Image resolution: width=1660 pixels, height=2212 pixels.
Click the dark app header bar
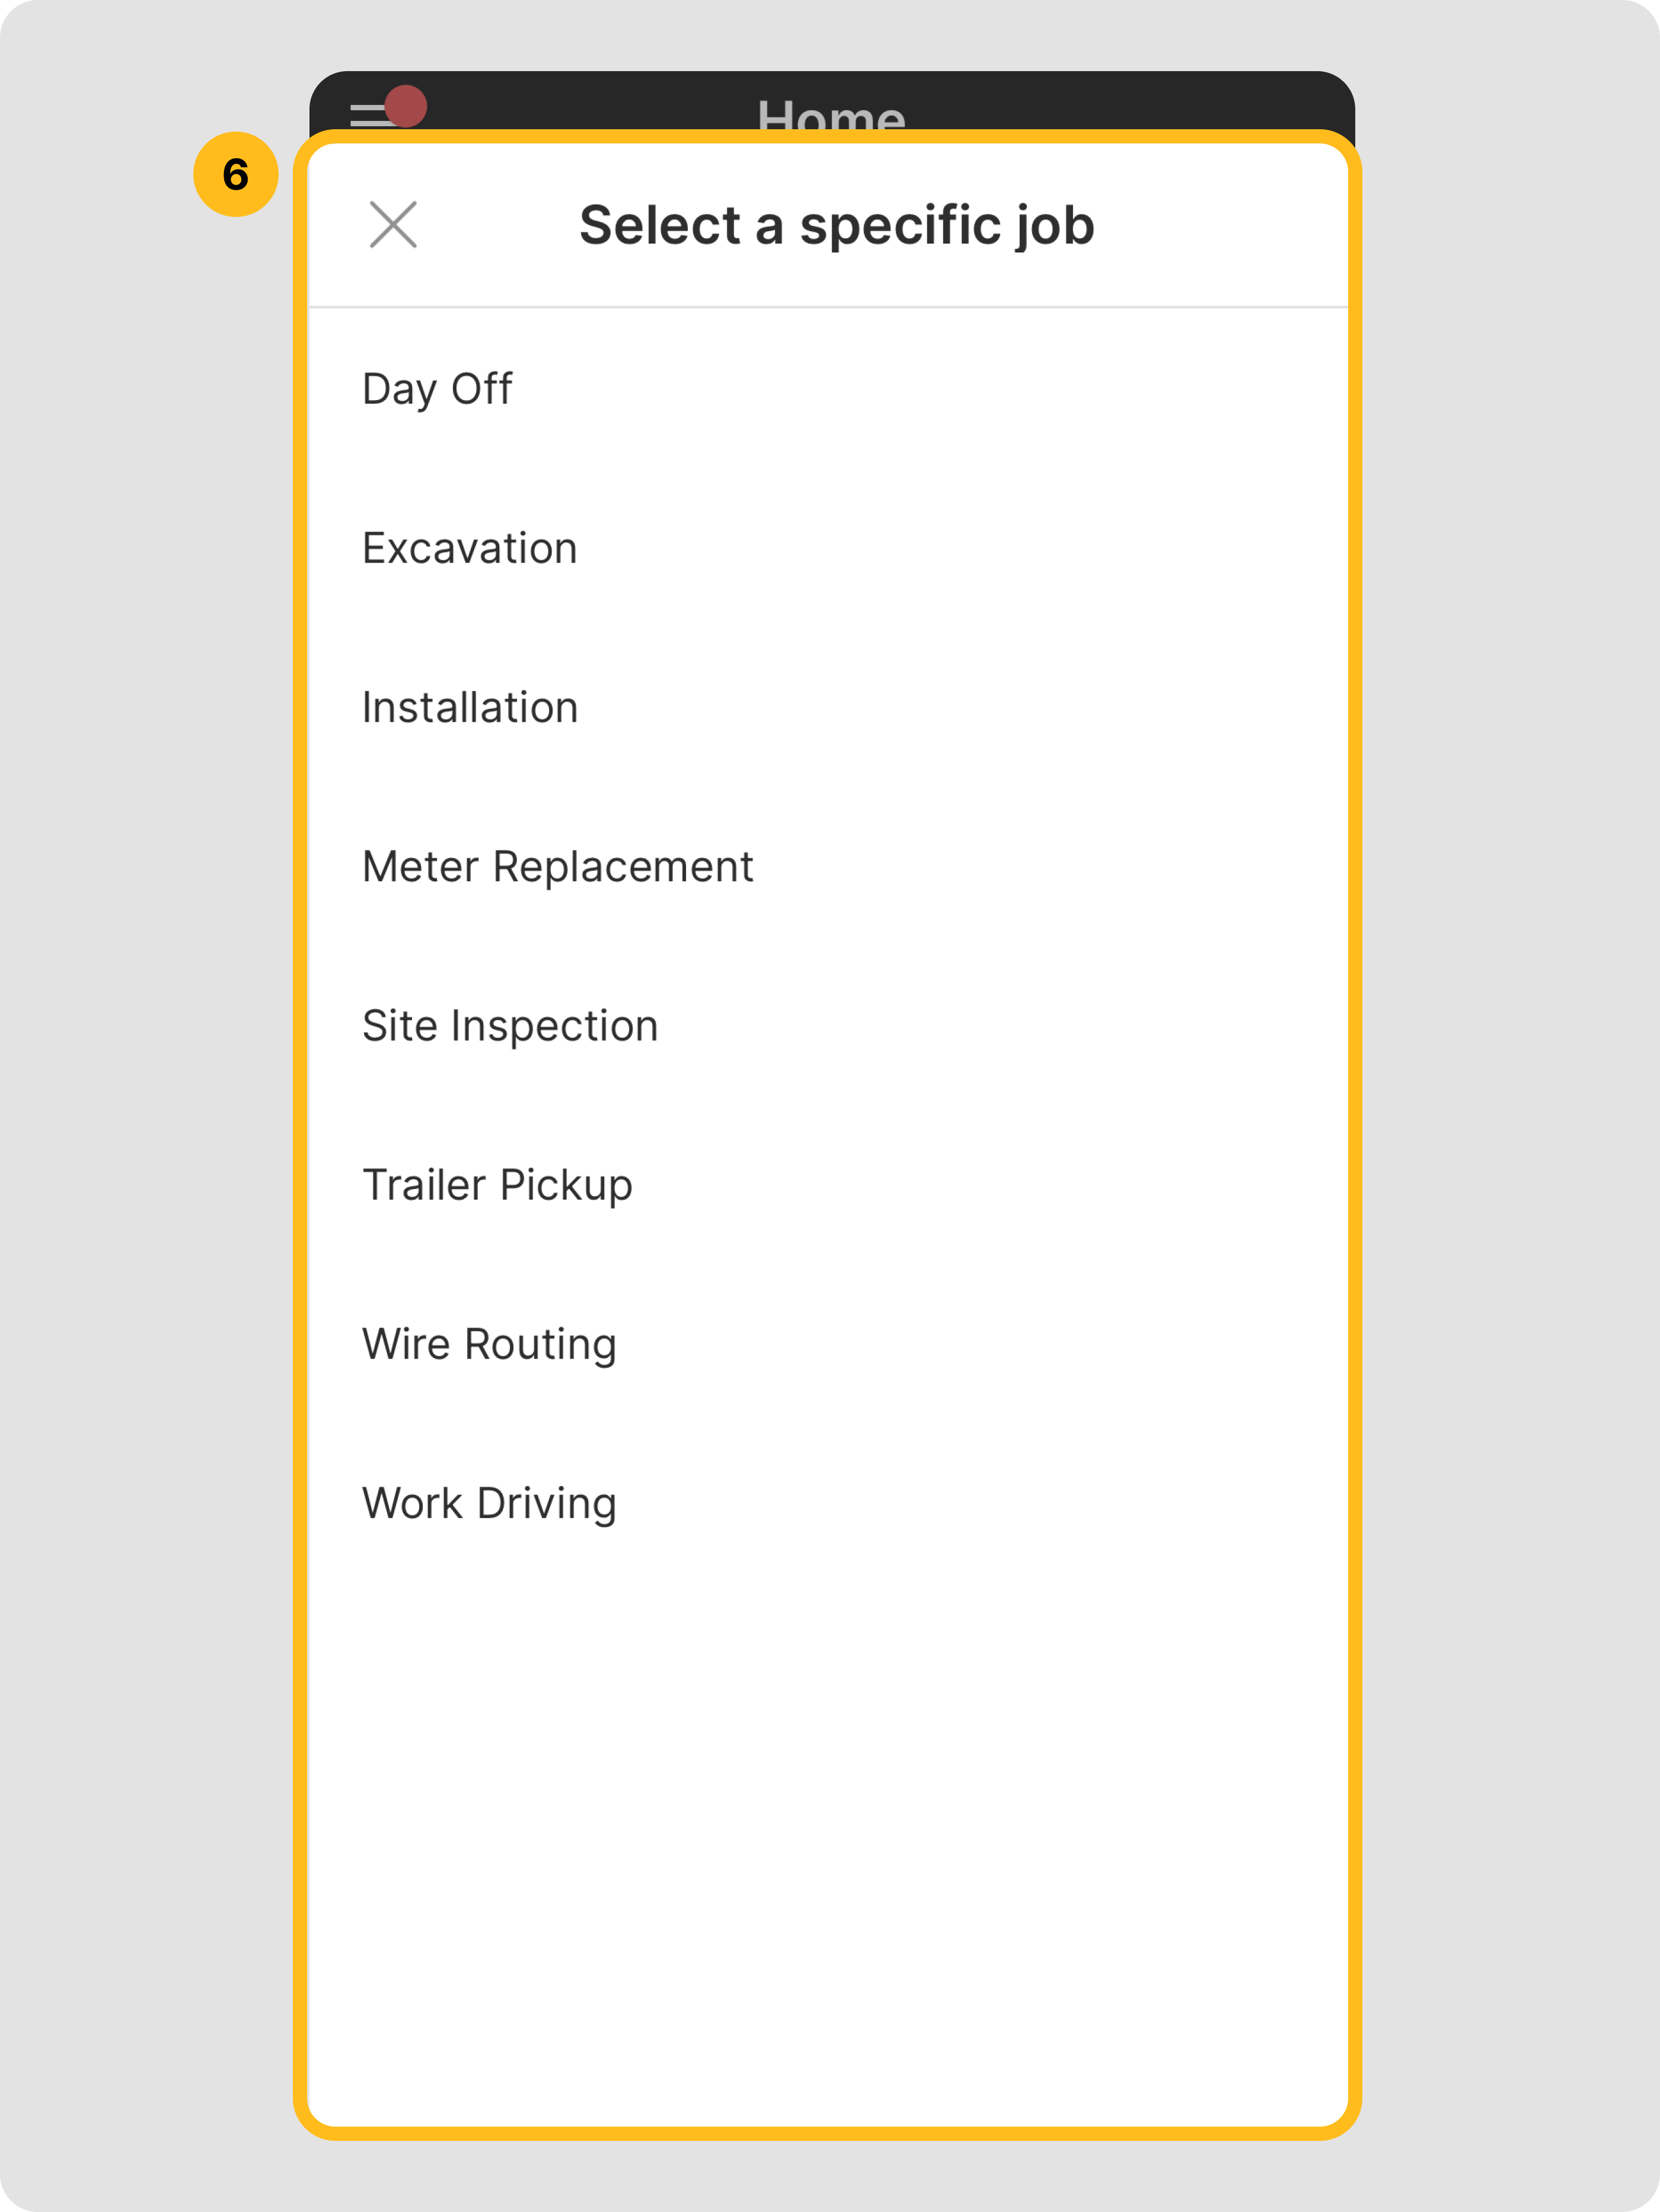click(1100, 100)
